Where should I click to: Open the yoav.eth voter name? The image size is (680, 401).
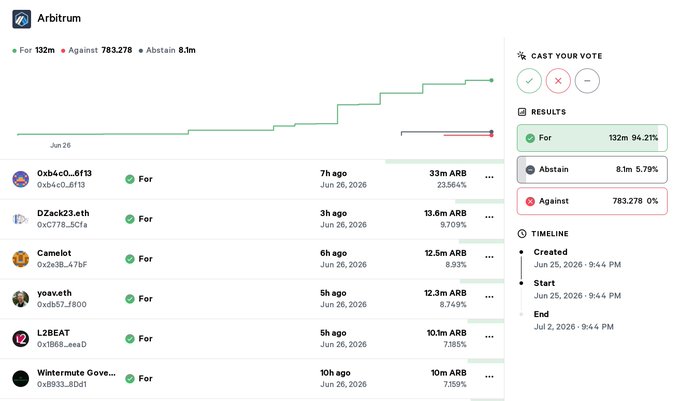point(54,293)
